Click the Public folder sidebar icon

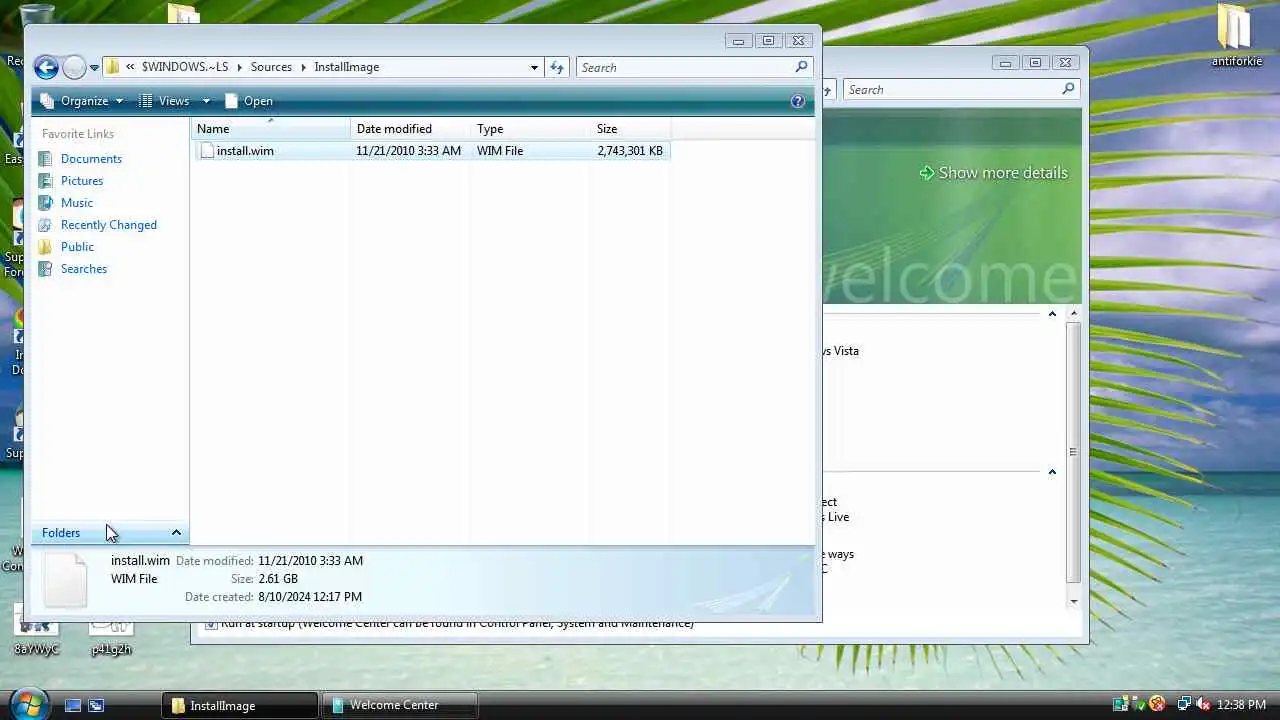[45, 247]
